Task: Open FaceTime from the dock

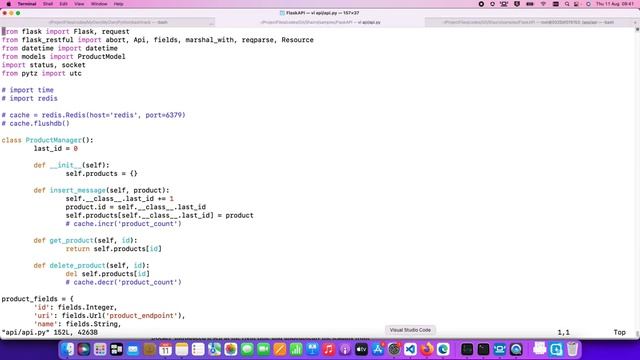Action: click(x=263, y=349)
